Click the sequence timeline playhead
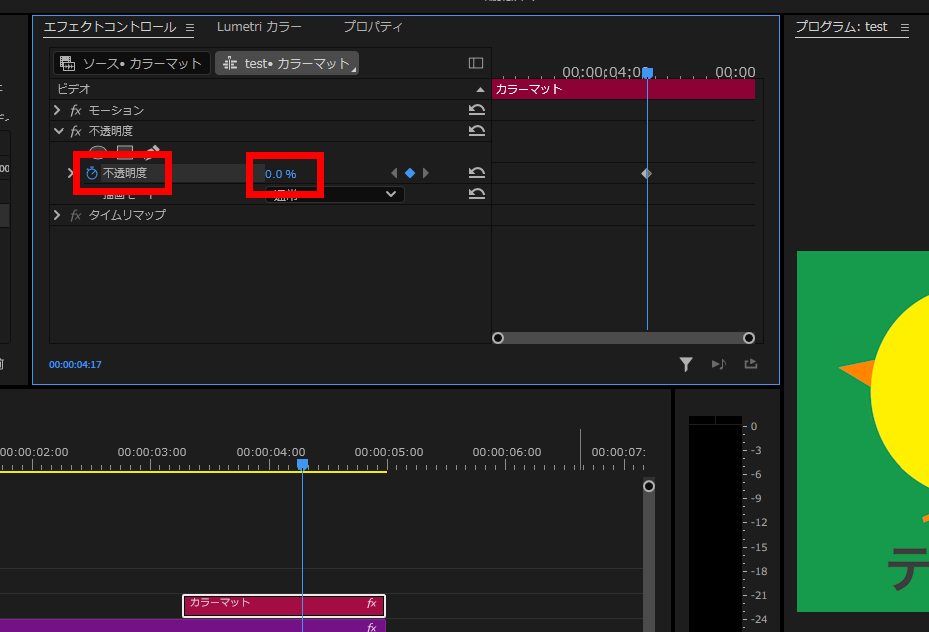 pyautogui.click(x=302, y=464)
